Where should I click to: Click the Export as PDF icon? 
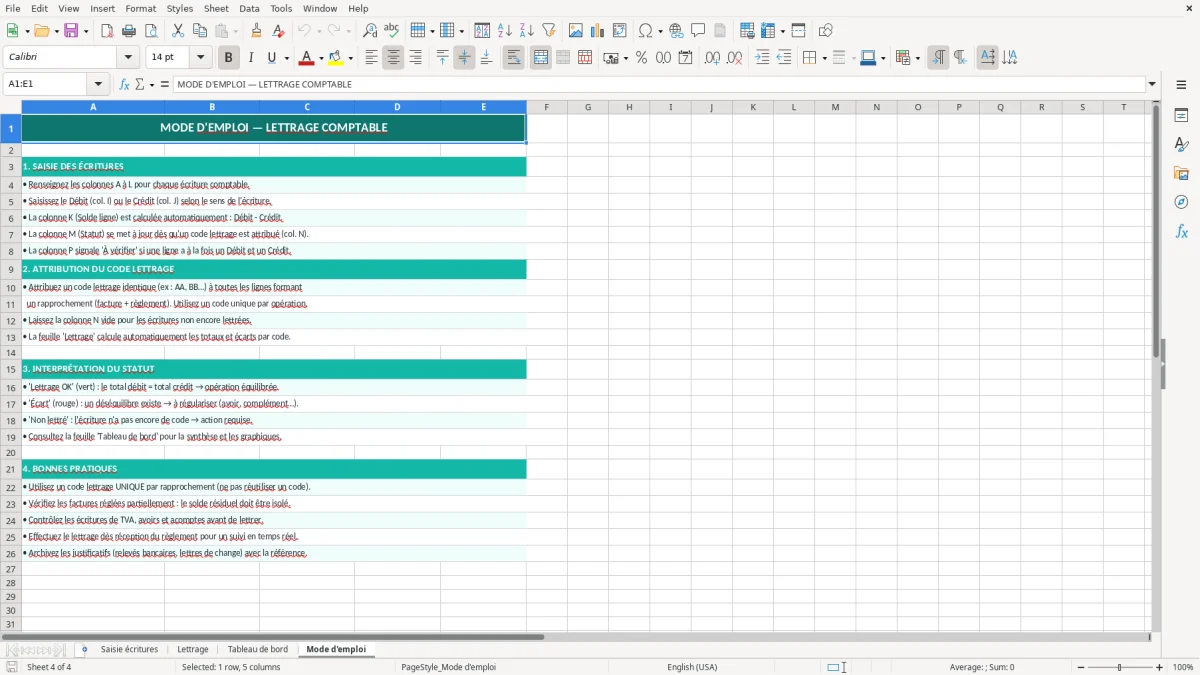pos(107,31)
